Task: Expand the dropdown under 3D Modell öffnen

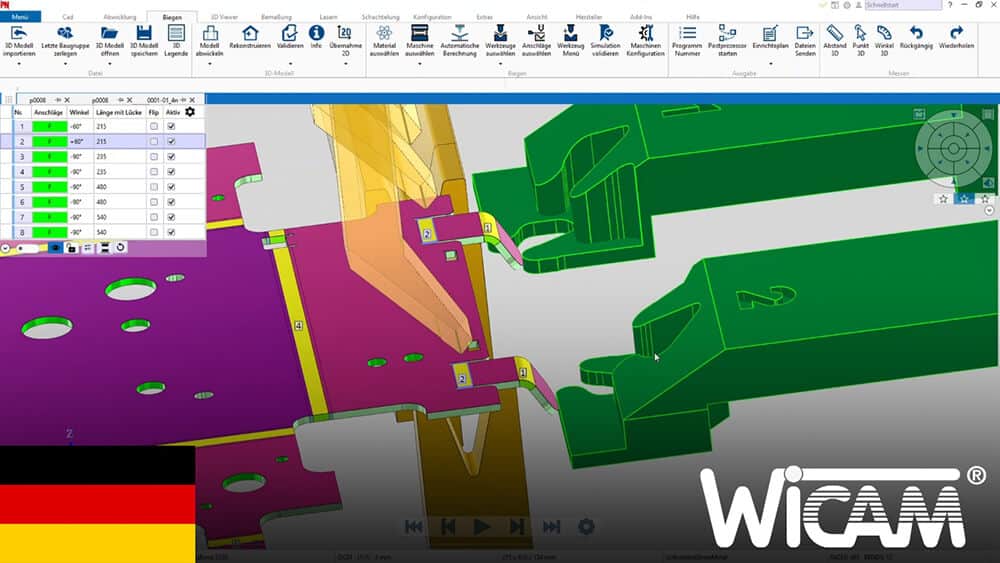Action: pyautogui.click(x=109, y=63)
